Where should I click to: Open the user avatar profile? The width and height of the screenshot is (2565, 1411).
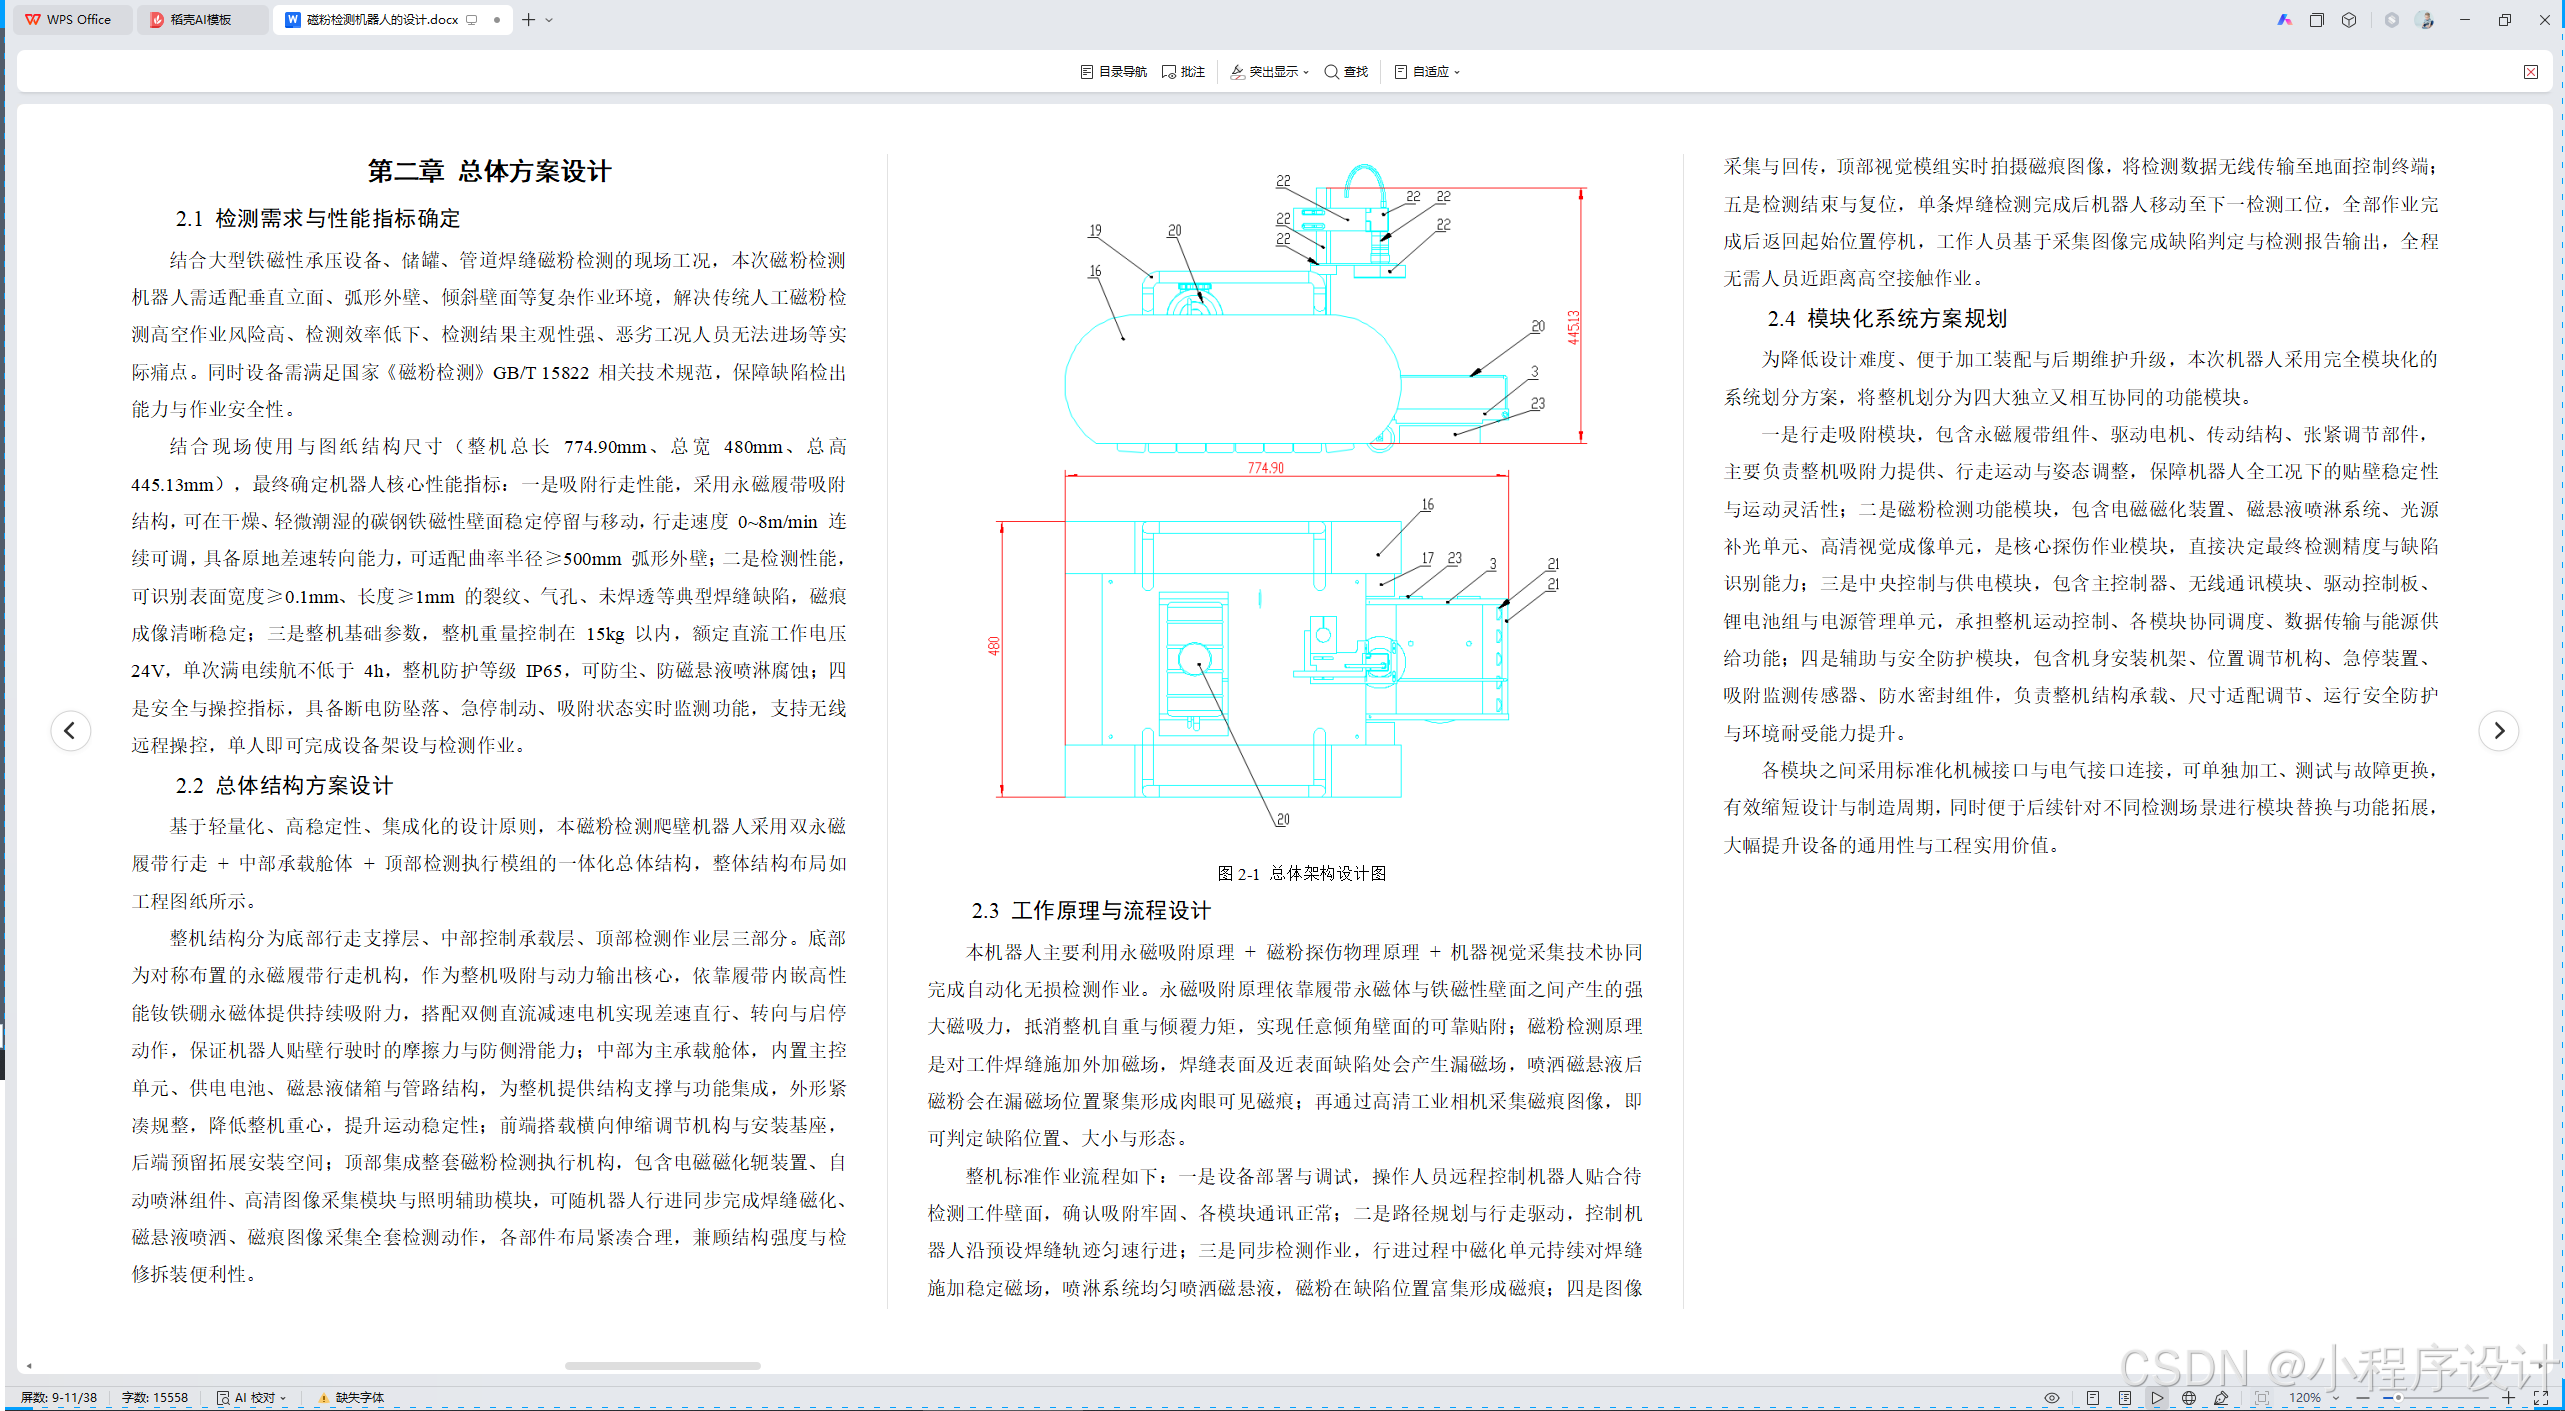tap(2425, 20)
